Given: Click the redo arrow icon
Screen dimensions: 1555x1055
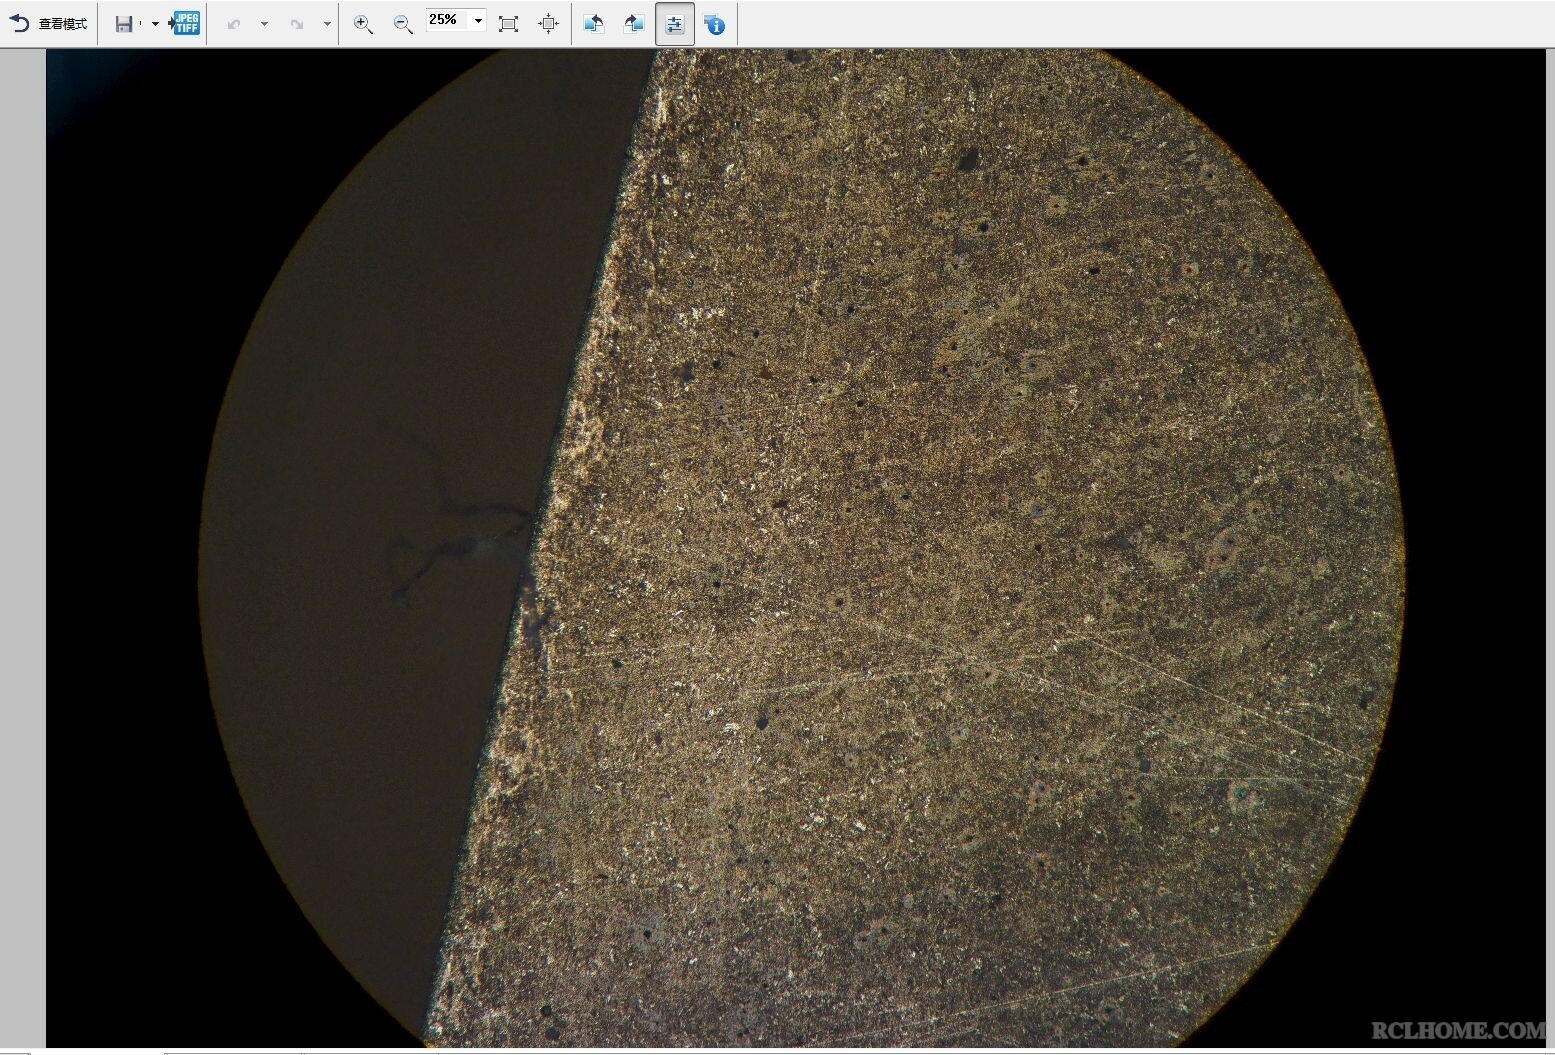Looking at the screenshot, I should pos(297,24).
